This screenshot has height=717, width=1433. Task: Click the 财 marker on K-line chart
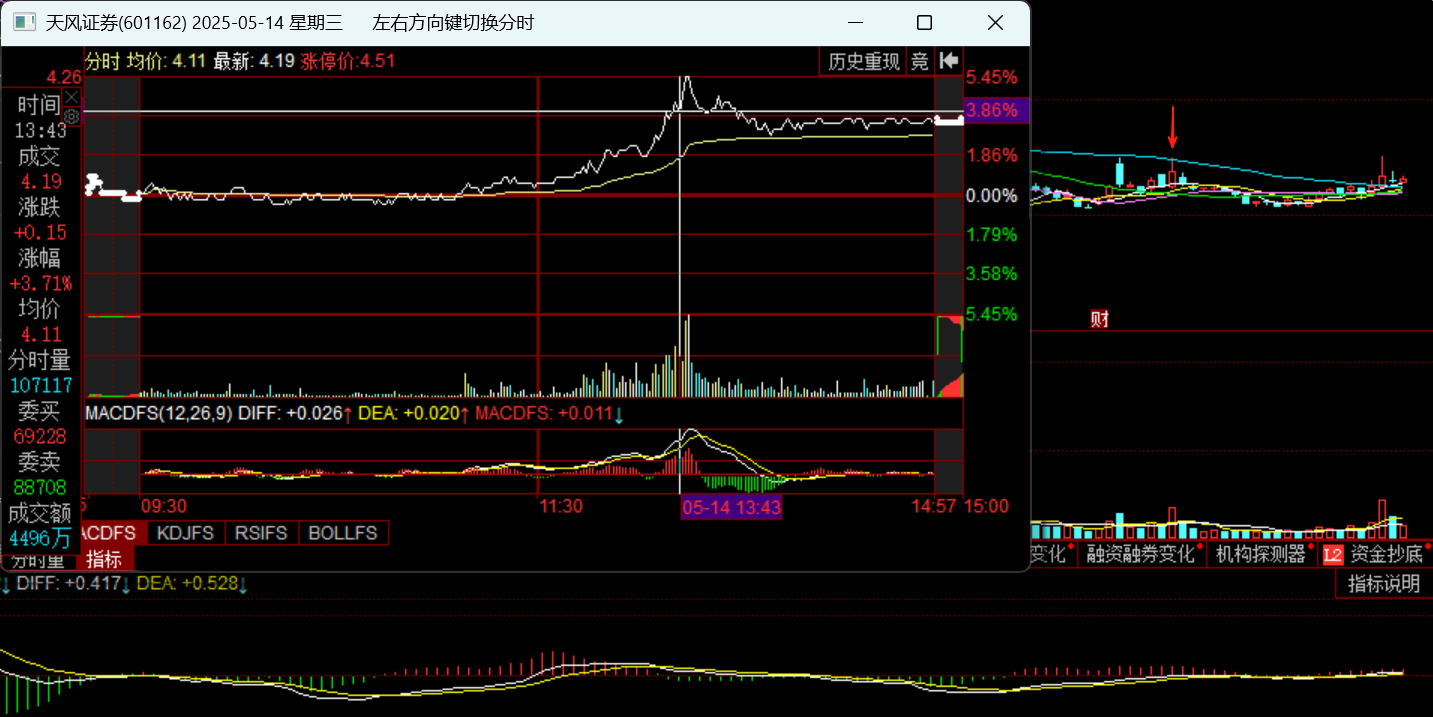(x=1099, y=320)
